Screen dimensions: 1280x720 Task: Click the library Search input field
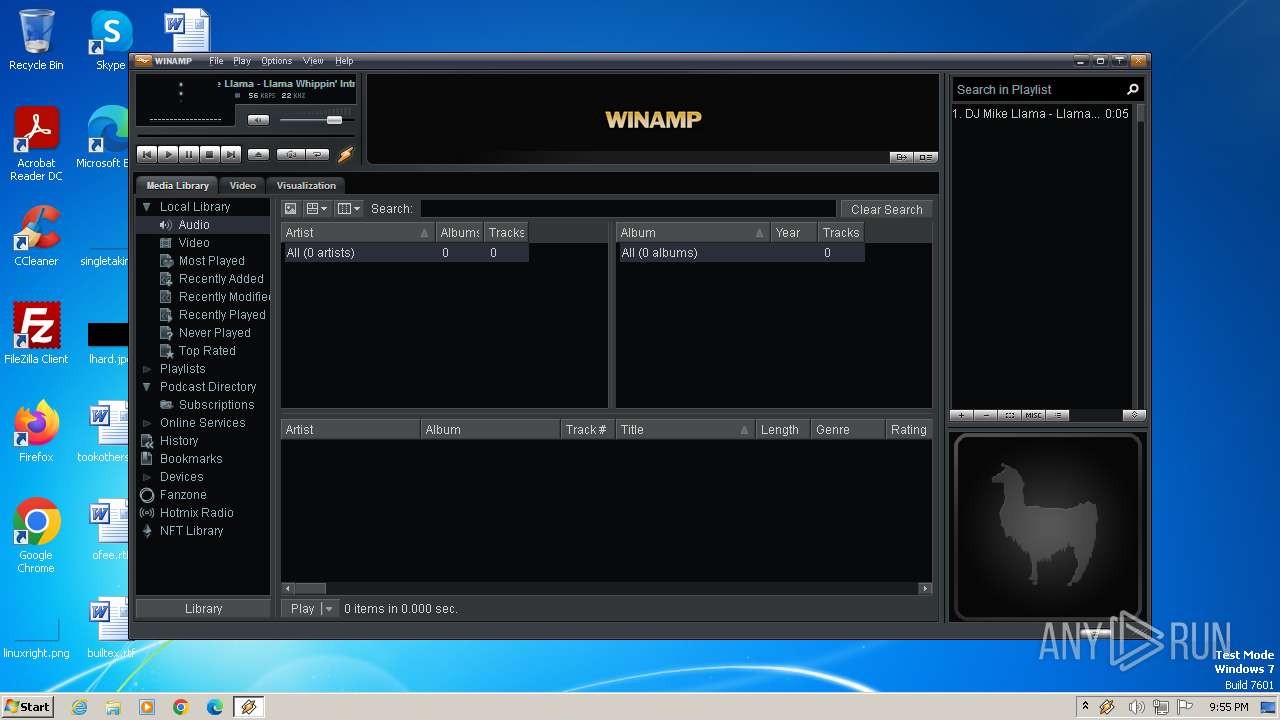tap(628, 209)
